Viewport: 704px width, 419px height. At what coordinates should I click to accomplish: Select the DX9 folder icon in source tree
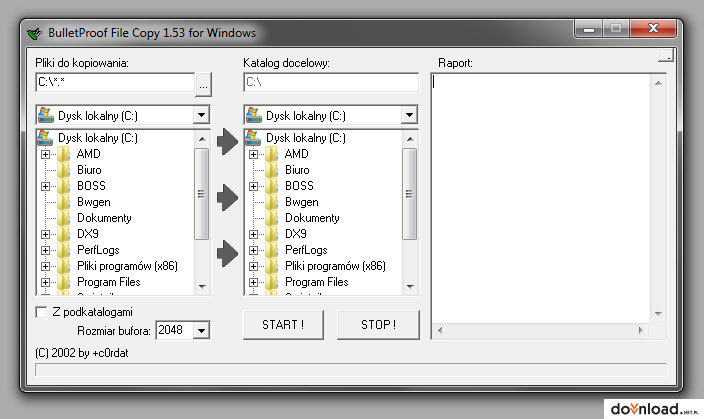63,234
